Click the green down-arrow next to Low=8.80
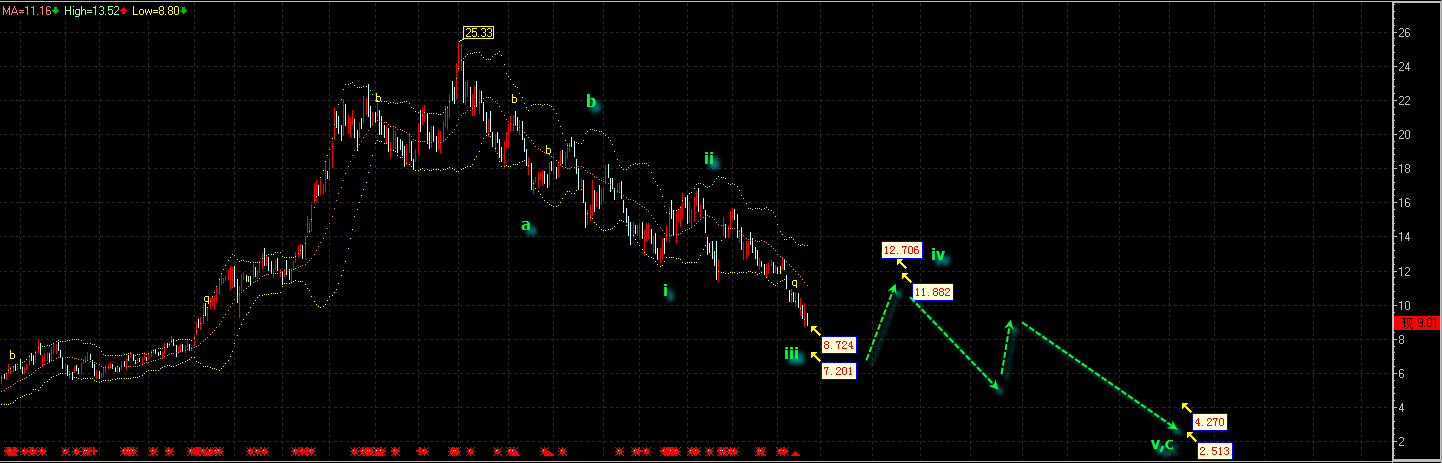 click(x=183, y=9)
